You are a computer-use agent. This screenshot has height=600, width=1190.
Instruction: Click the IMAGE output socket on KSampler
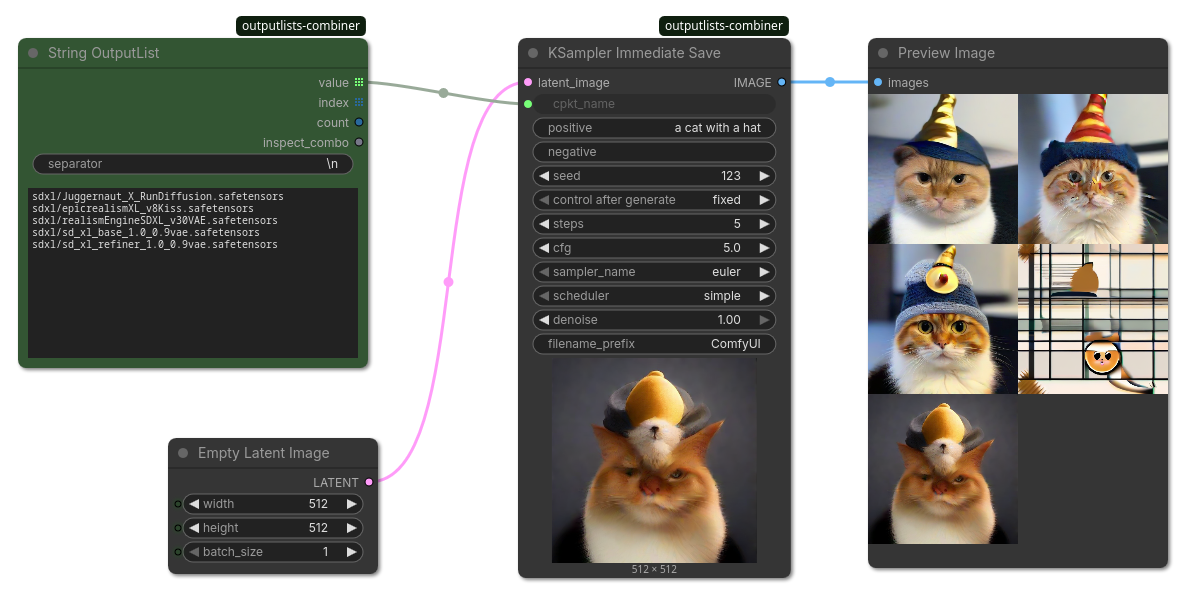coord(782,82)
